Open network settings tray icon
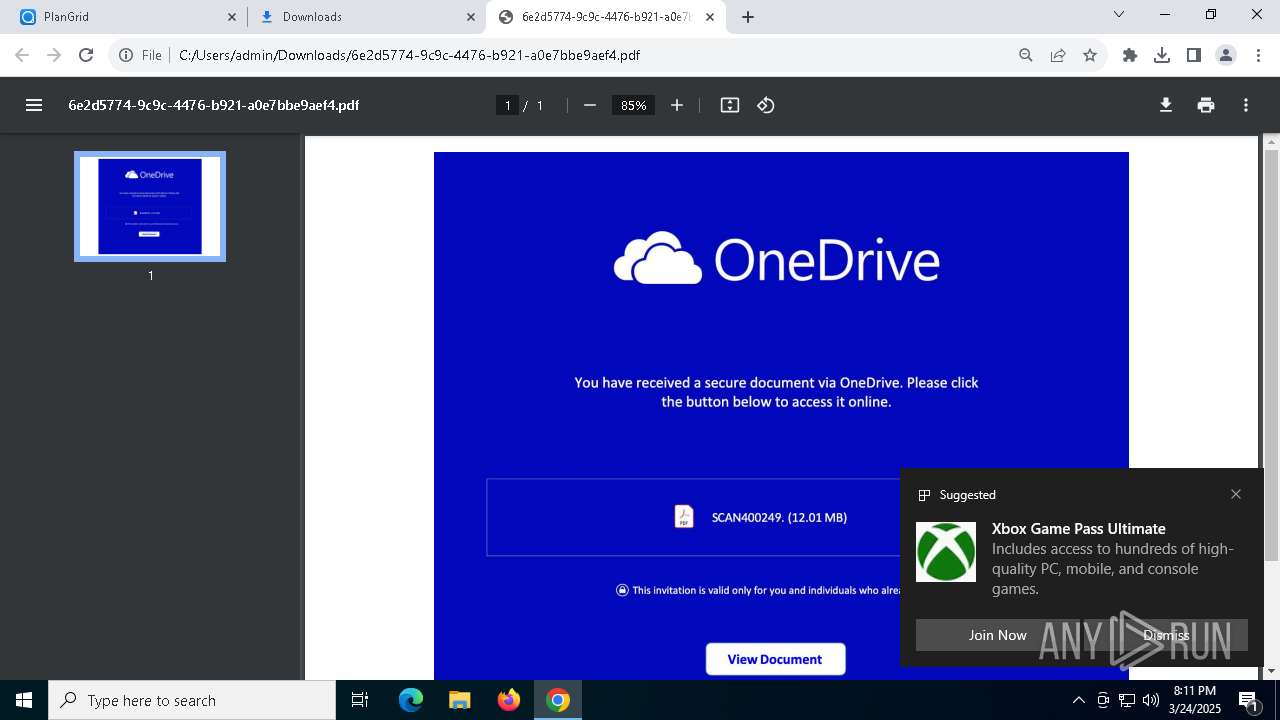Viewport: 1280px width, 720px height. [1127, 700]
